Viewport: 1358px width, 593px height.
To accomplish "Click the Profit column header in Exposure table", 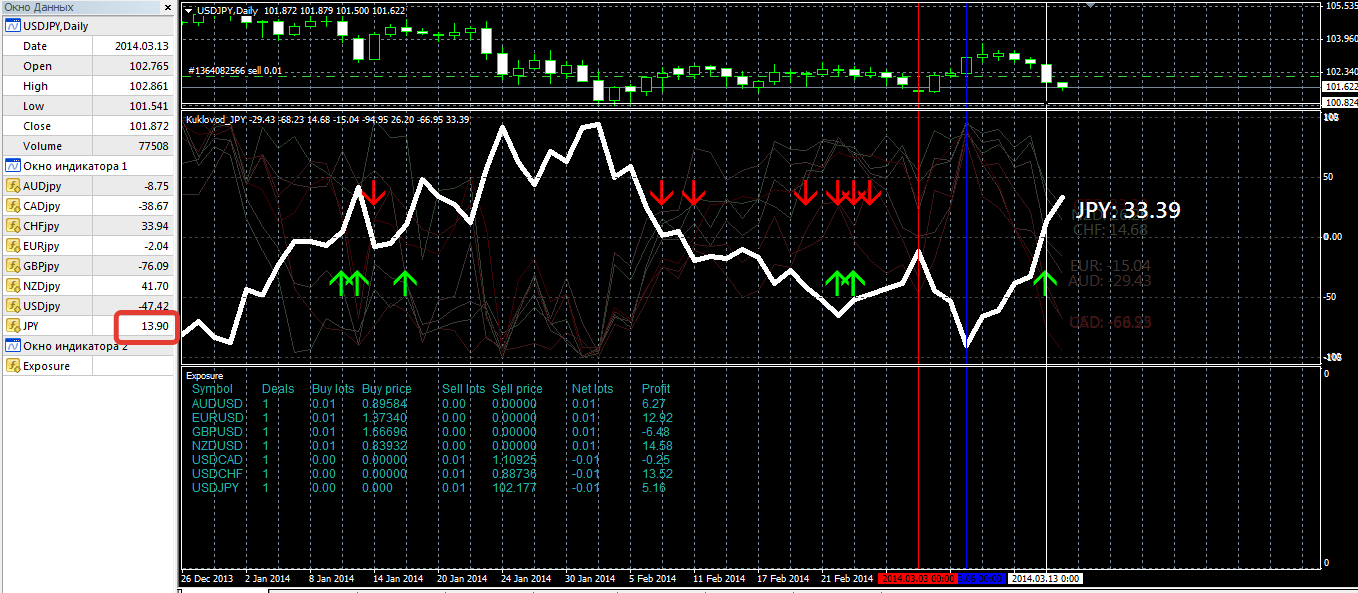I will click(656, 389).
